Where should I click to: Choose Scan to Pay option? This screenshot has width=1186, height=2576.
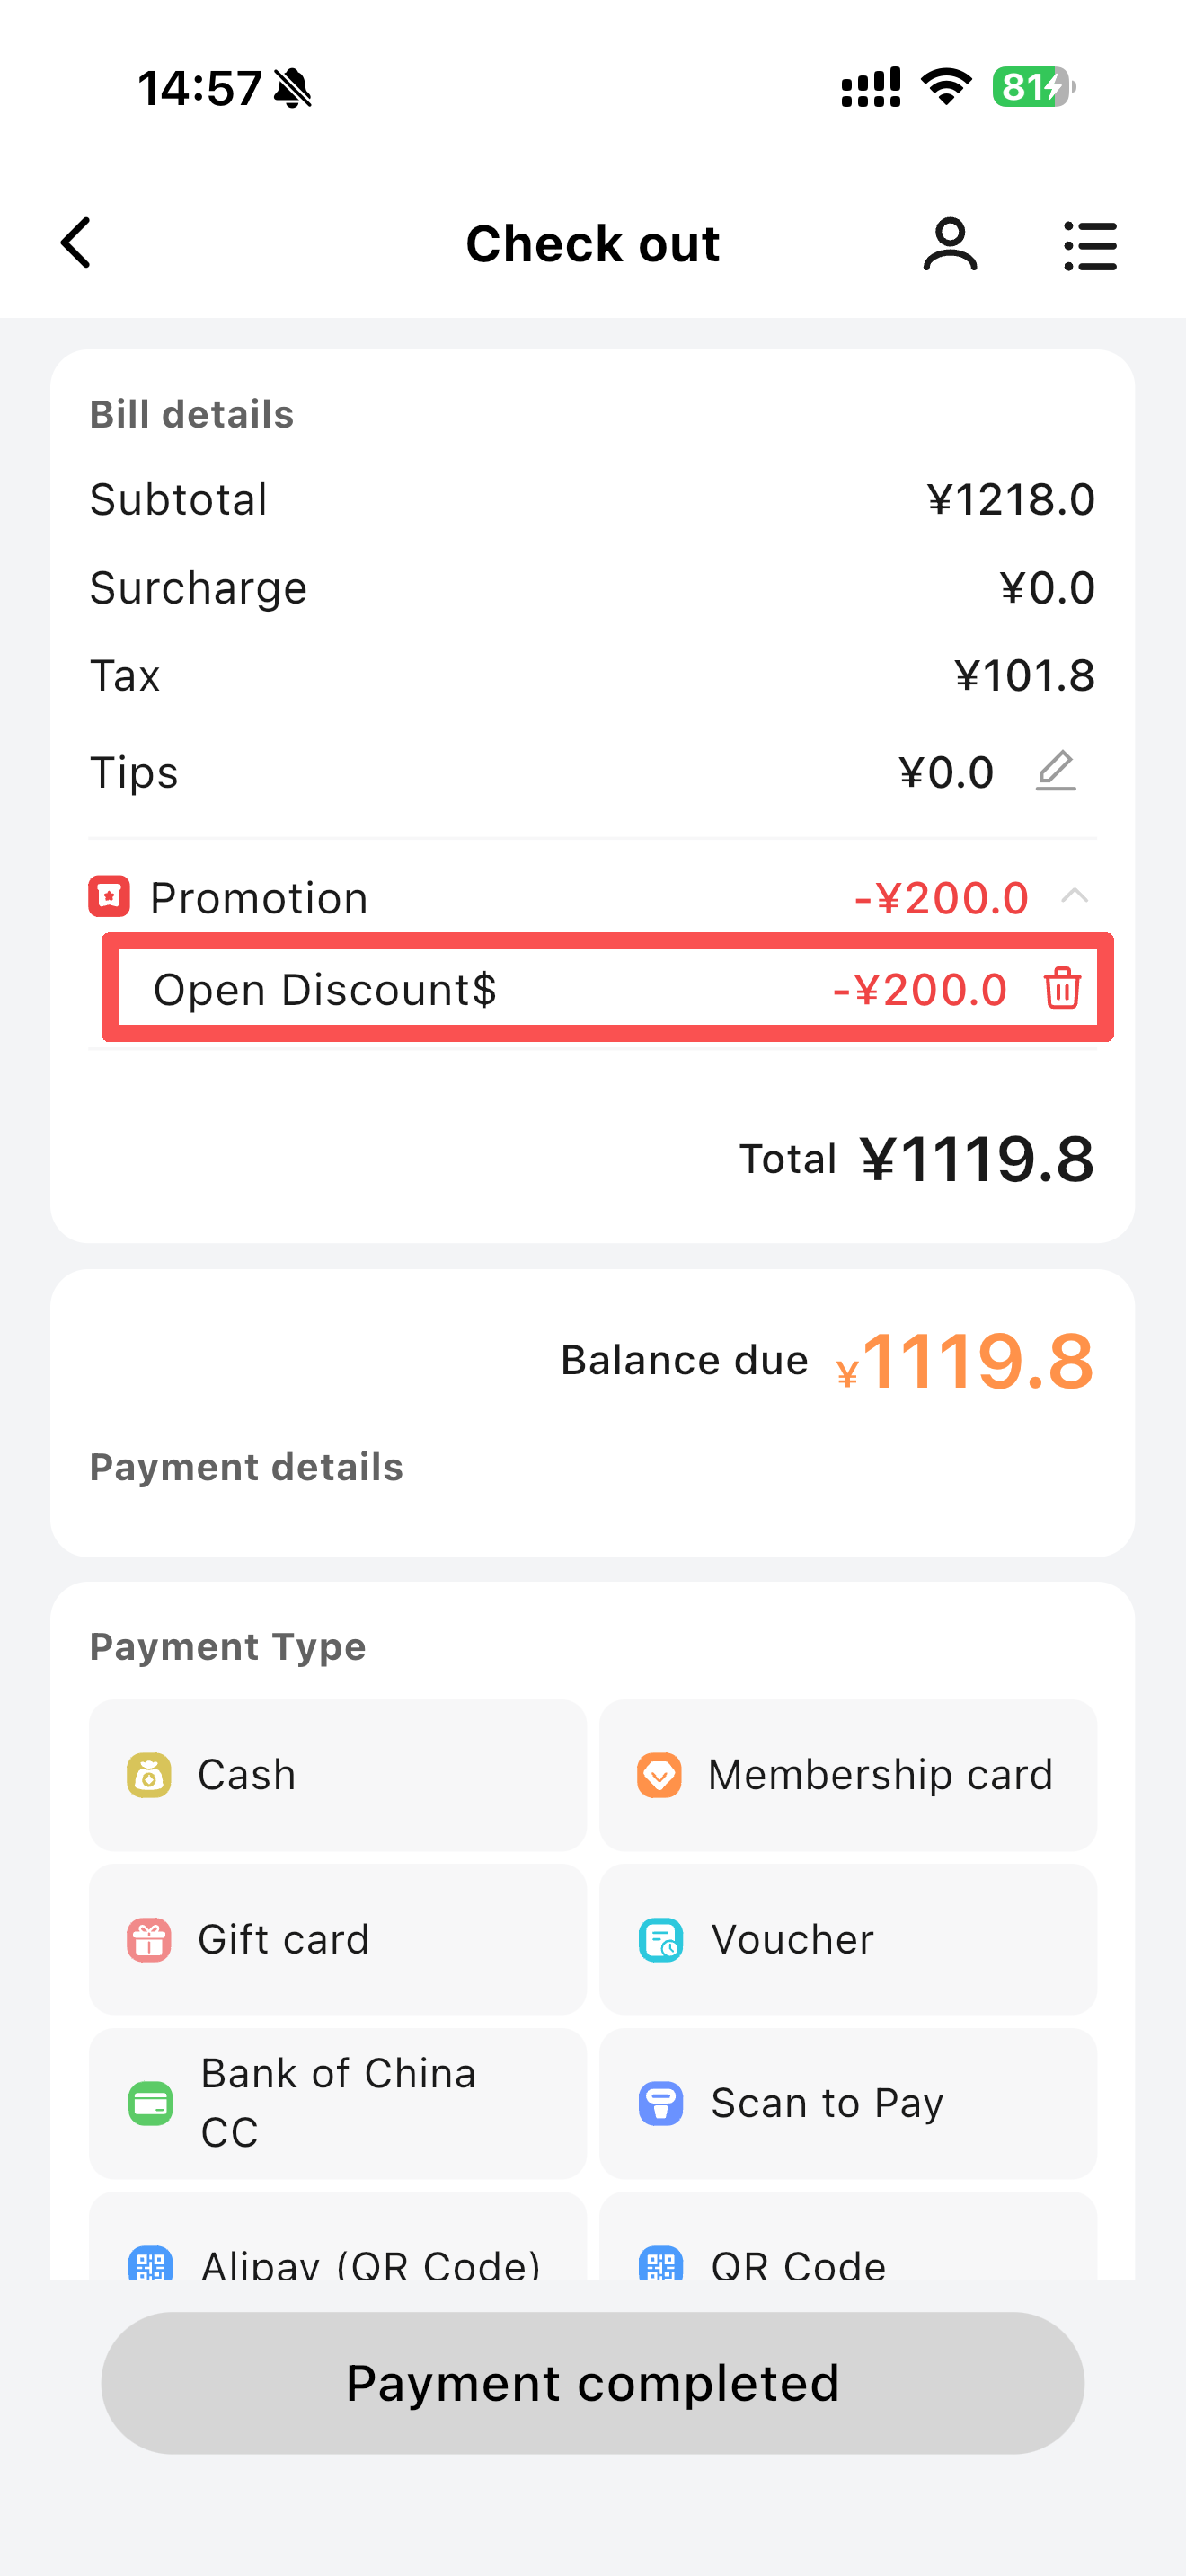(847, 2103)
